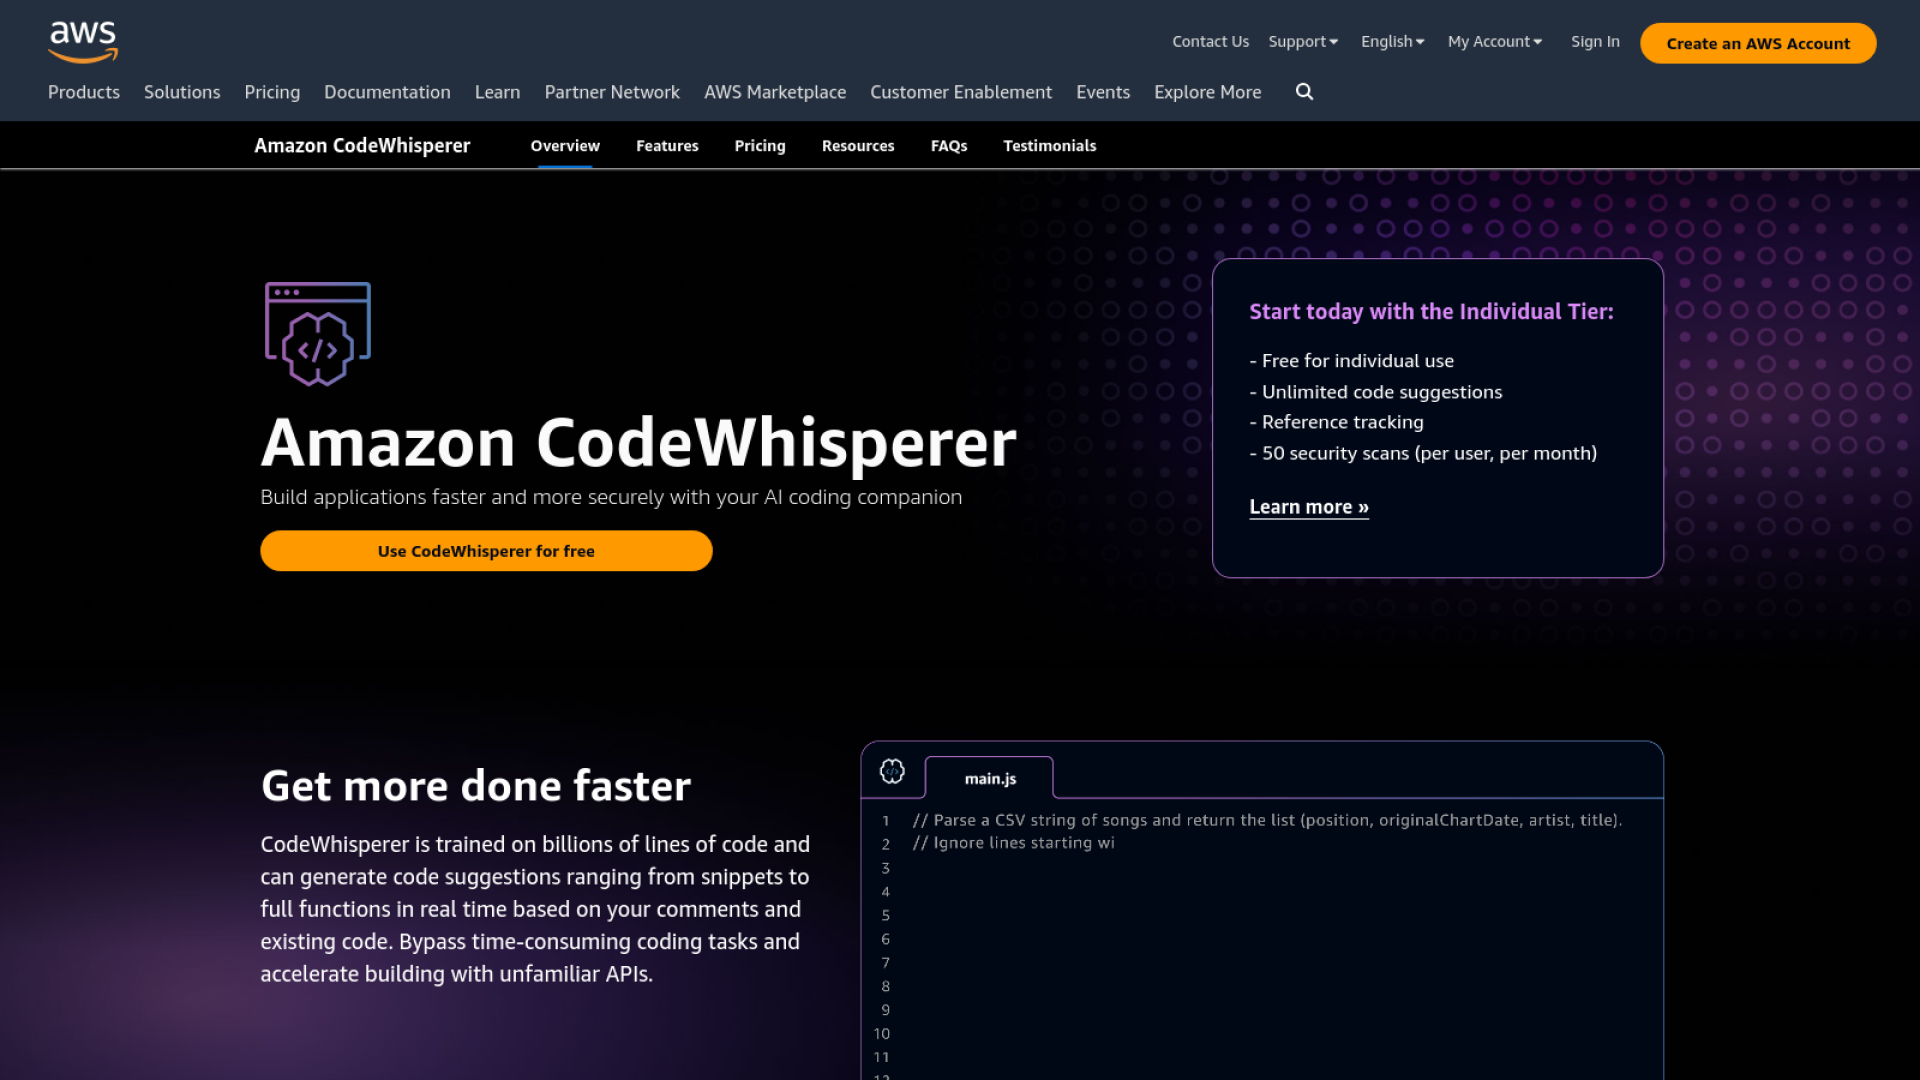Click Create an AWS Account button

point(1757,44)
